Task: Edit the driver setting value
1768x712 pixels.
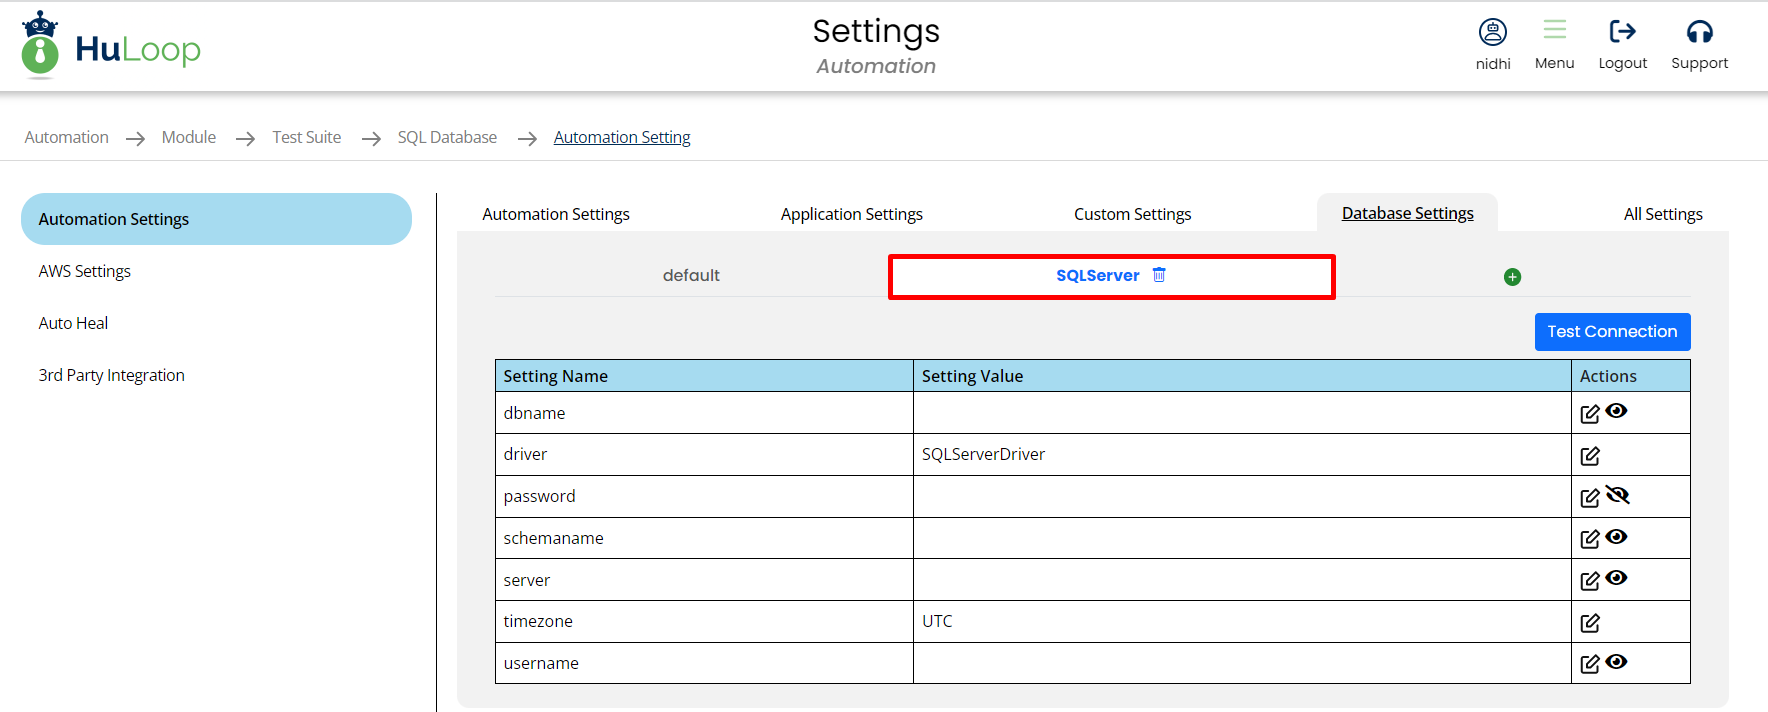Action: tap(1589, 456)
